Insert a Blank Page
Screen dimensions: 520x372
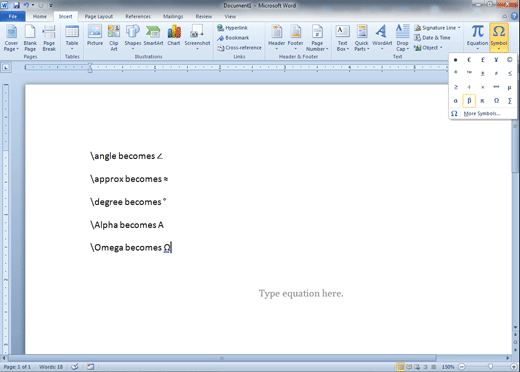point(30,38)
